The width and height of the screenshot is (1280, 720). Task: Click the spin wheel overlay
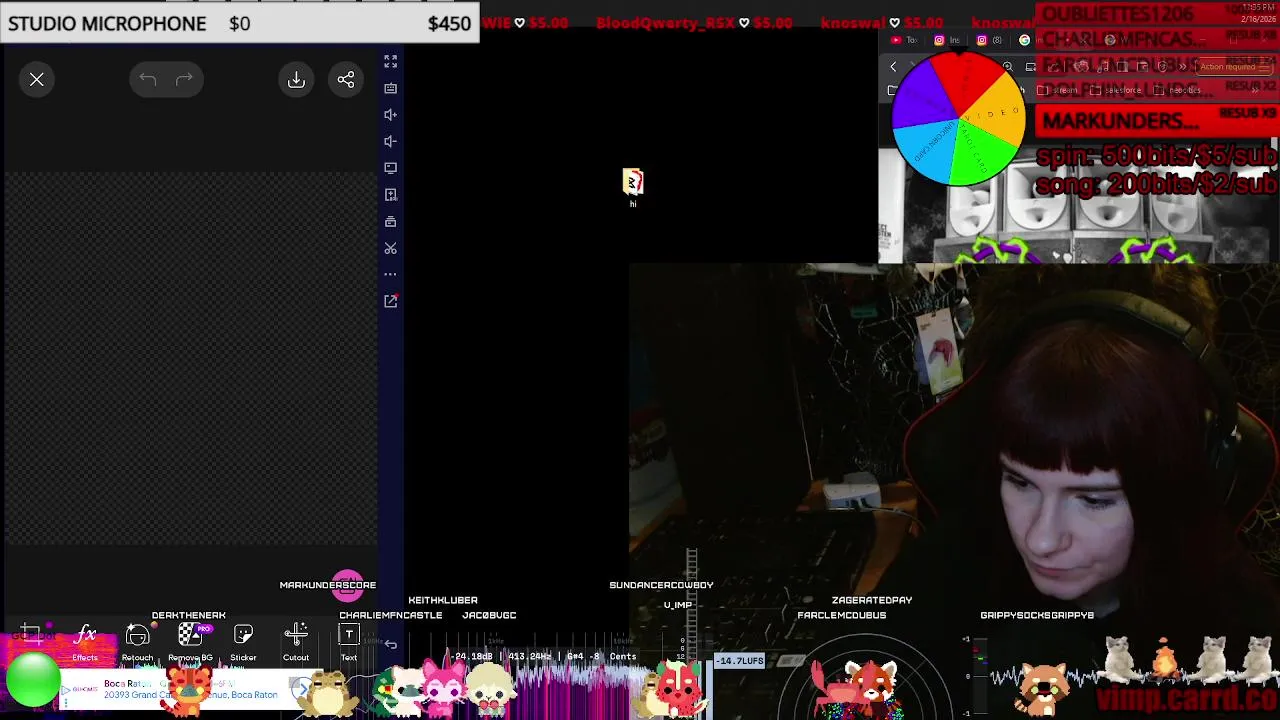[958, 118]
